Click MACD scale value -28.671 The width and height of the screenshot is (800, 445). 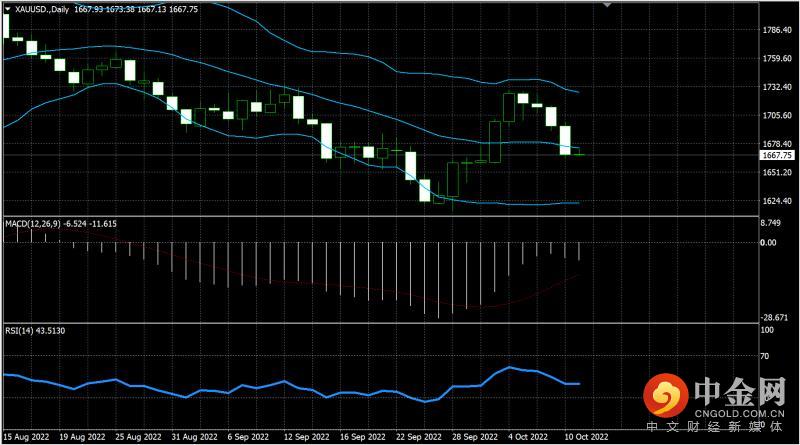(774, 317)
